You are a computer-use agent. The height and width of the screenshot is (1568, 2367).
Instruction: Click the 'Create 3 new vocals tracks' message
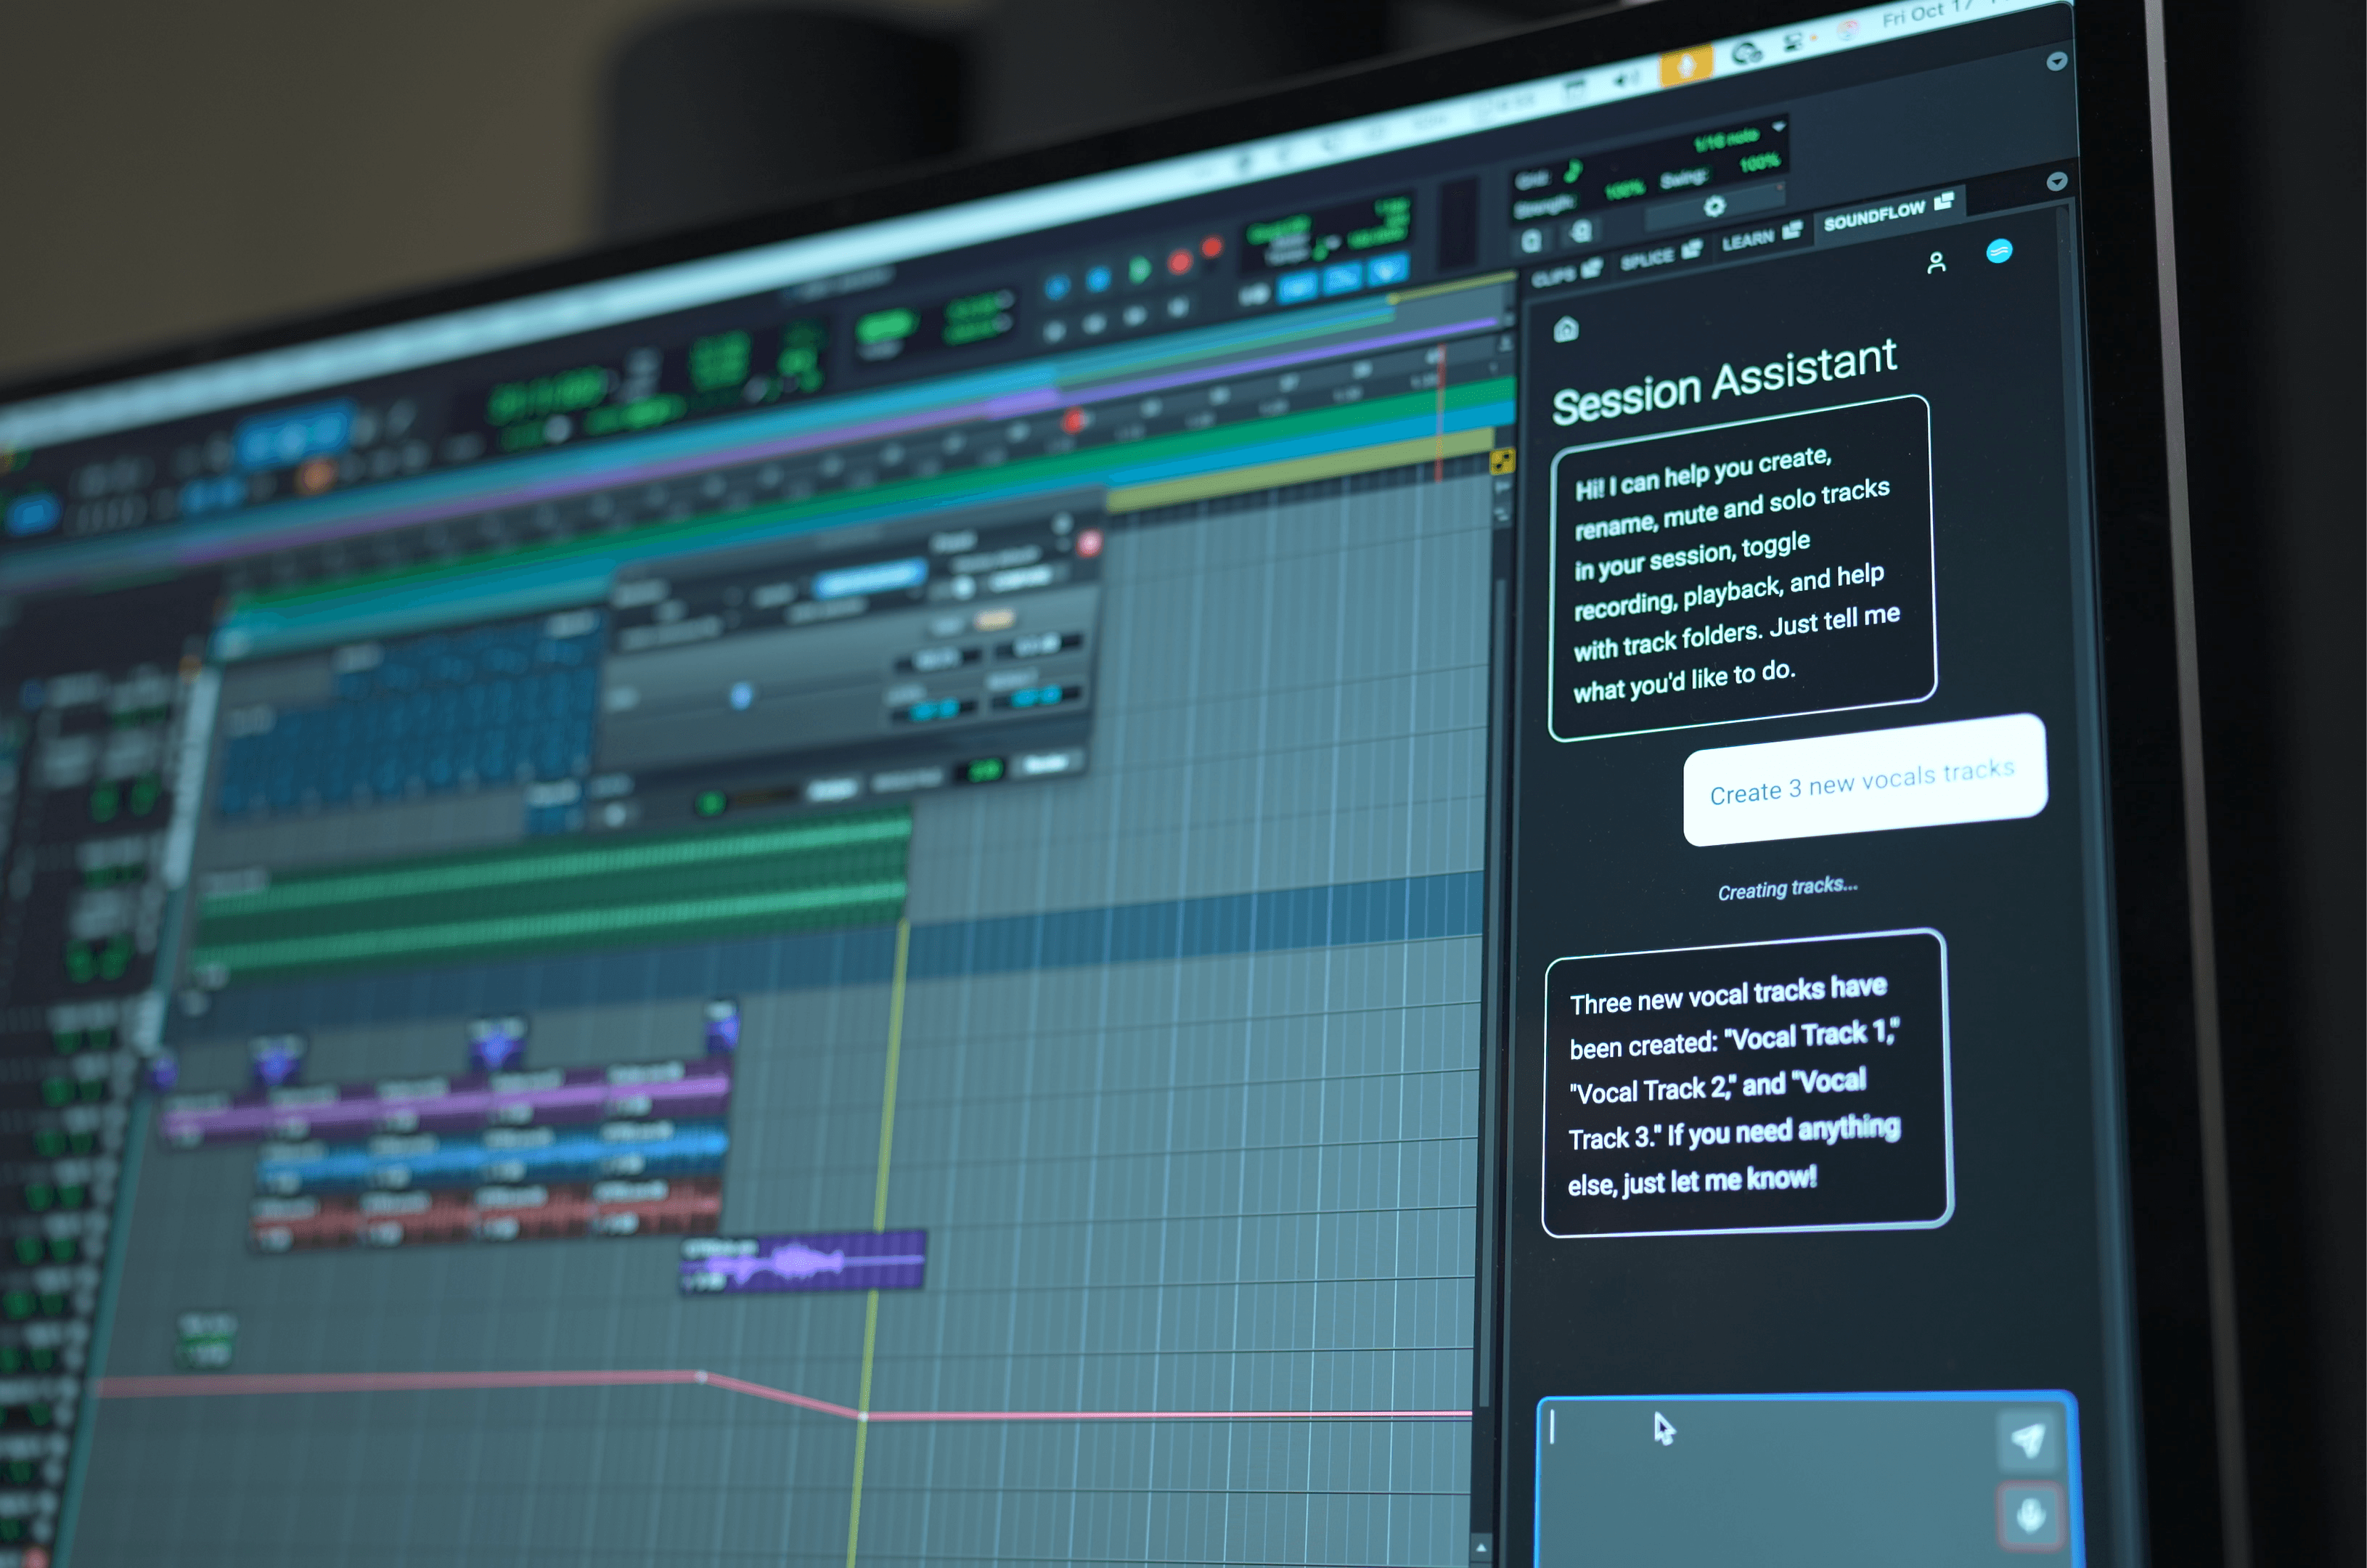(x=1863, y=780)
